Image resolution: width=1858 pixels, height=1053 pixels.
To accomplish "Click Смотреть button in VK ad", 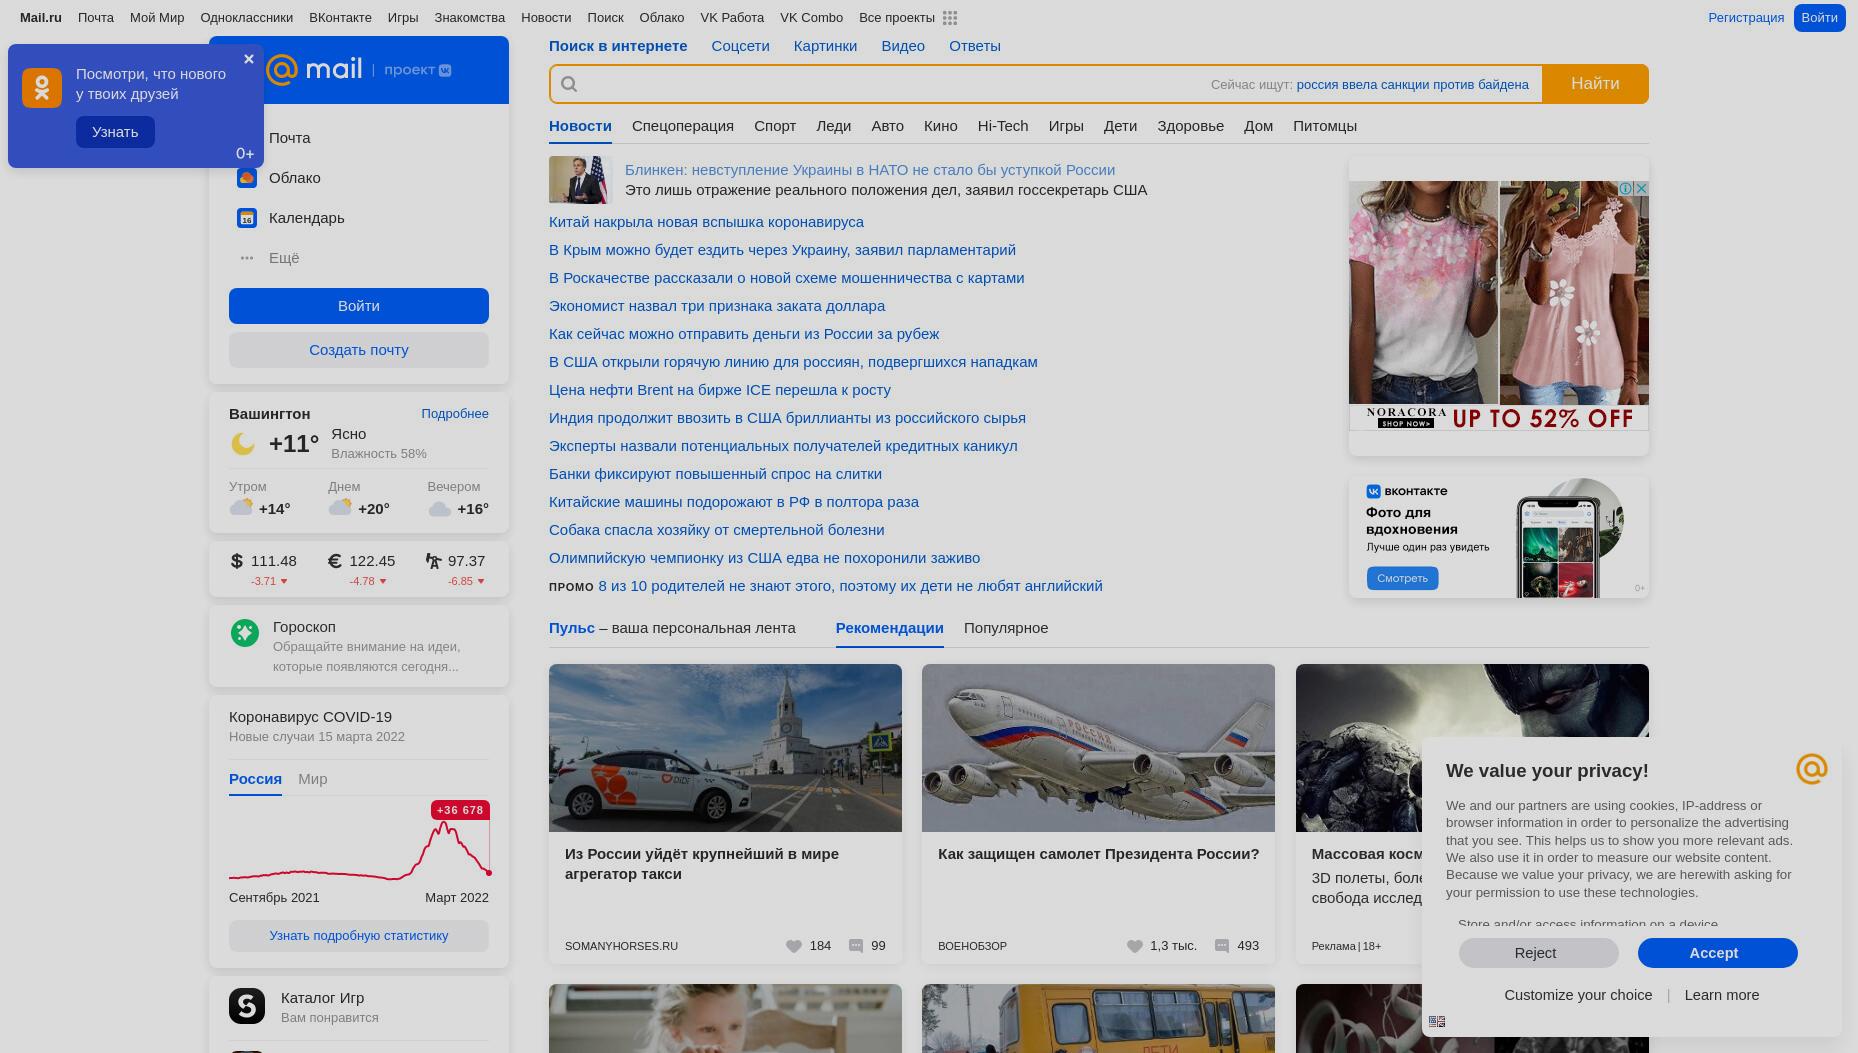I will pyautogui.click(x=1402, y=578).
